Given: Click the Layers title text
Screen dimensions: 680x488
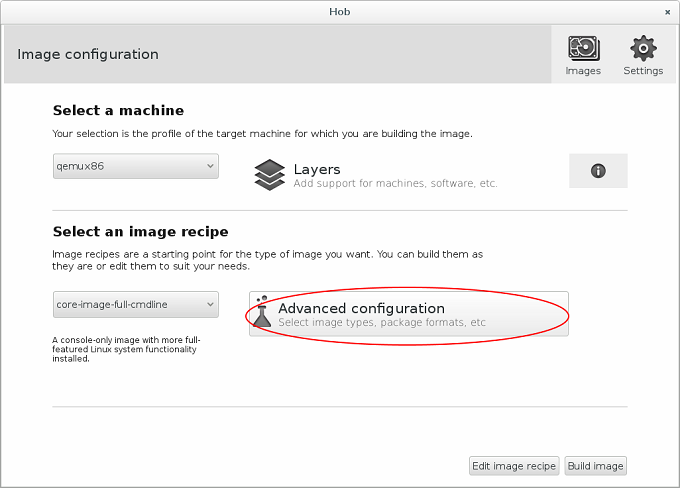Looking at the screenshot, I should click(x=317, y=169).
